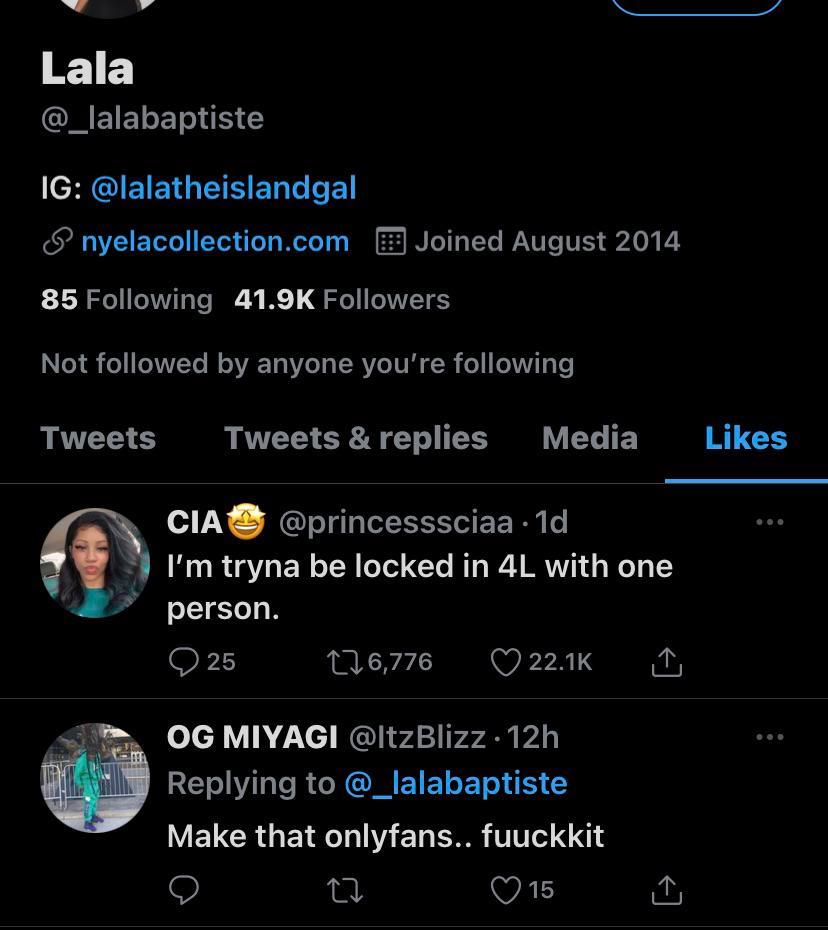Viewport: 828px width, 930px height.
Task: Open more options for CIA's tweet
Action: (x=769, y=522)
